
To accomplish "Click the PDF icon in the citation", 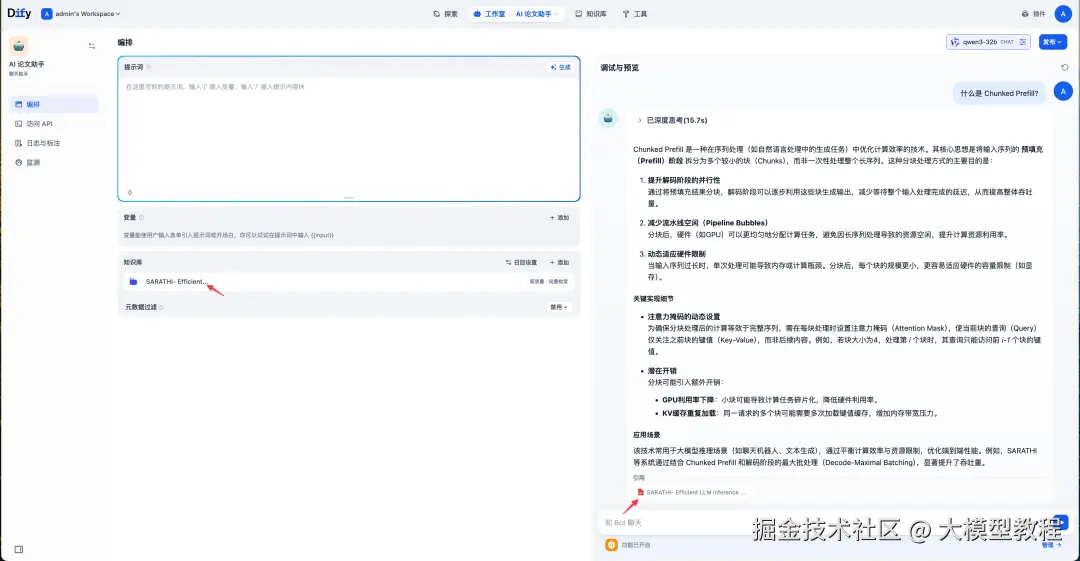I will point(641,493).
